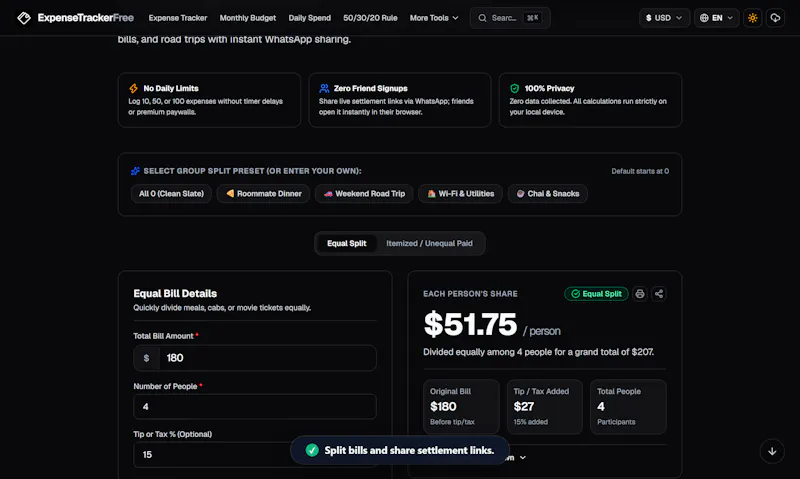
Task: Switch to Itemized / Unequal Paid tab
Action: [x=429, y=243]
